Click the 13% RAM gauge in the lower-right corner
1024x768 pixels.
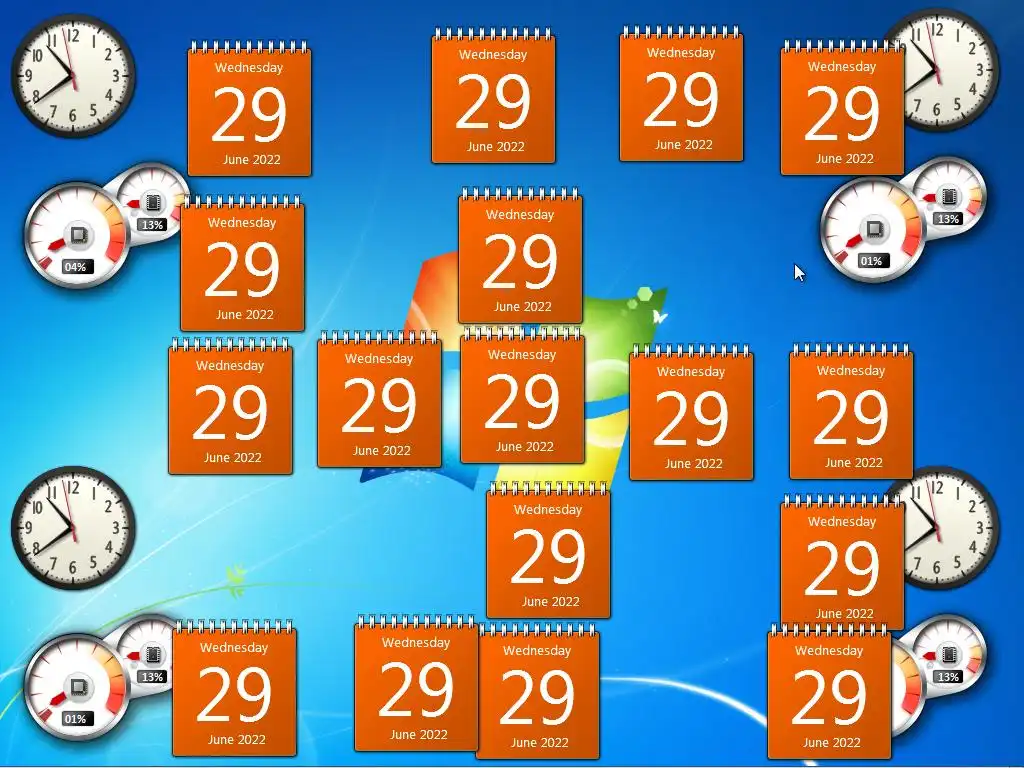(x=950, y=652)
